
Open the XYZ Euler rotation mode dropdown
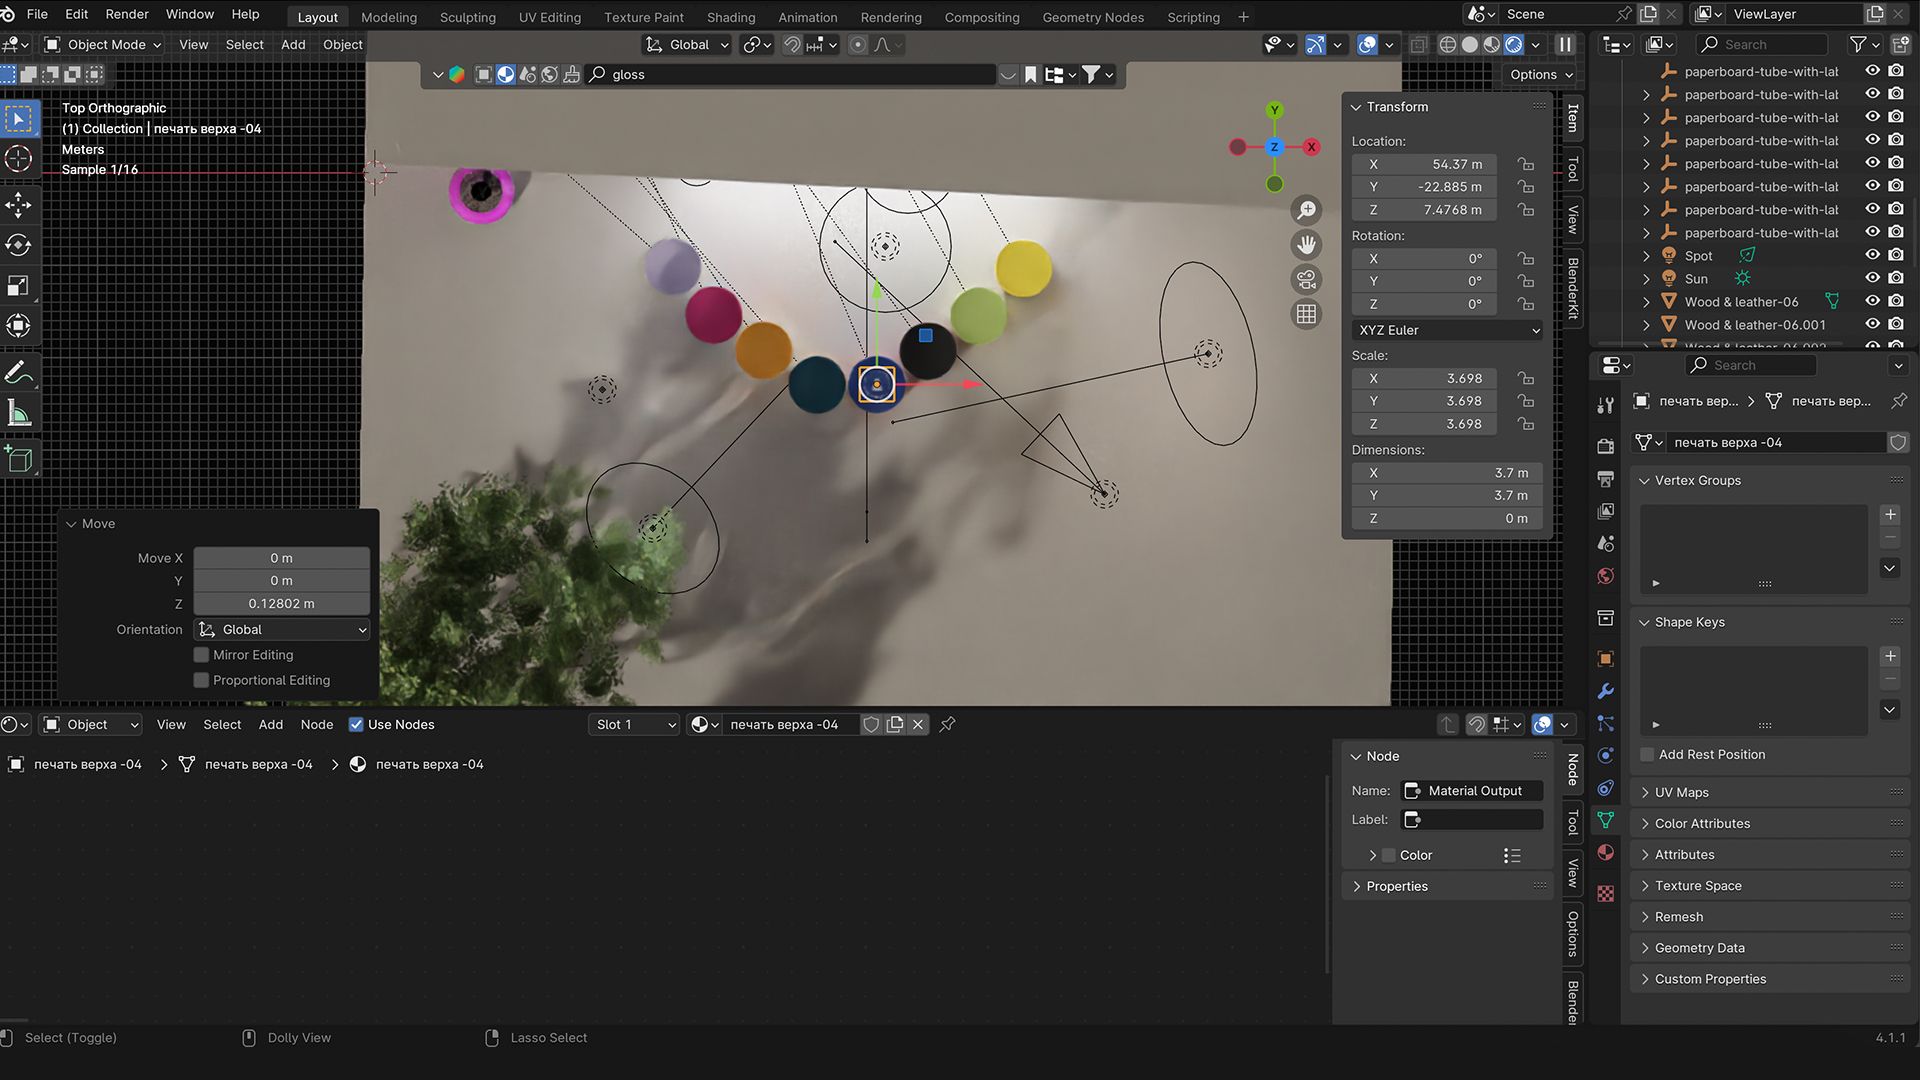pos(1447,330)
